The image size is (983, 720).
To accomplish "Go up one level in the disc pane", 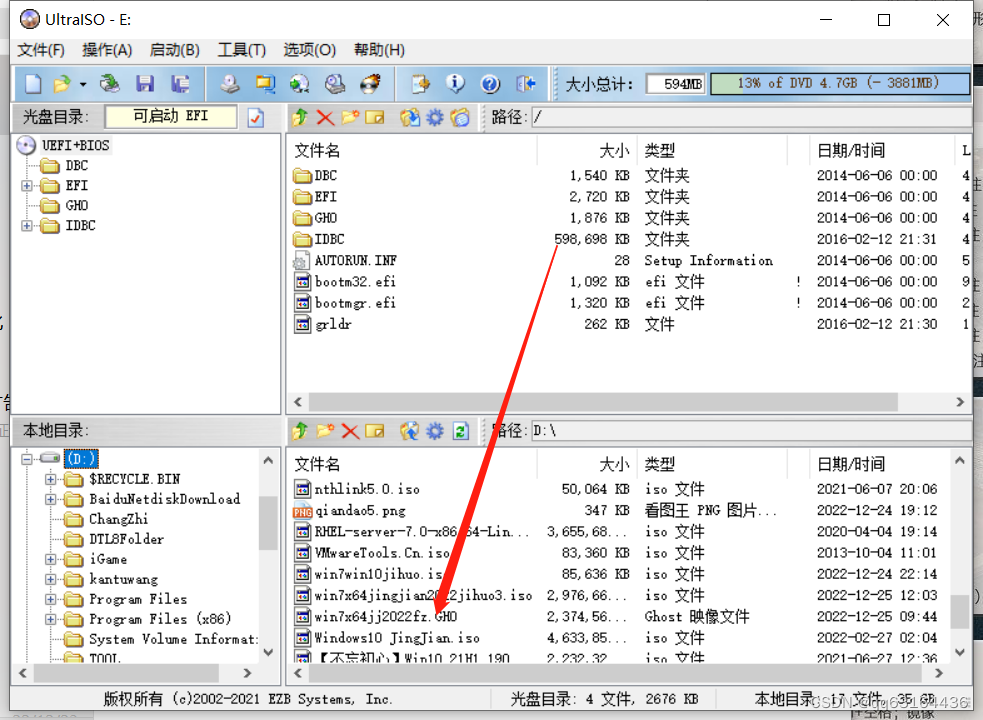I will pyautogui.click(x=300, y=117).
